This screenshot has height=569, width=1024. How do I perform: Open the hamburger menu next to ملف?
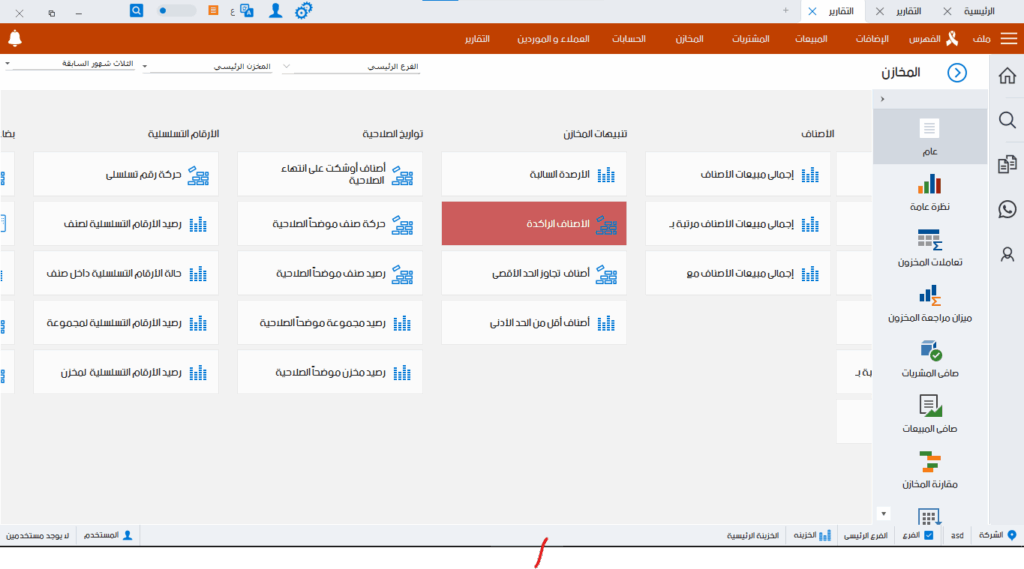[1009, 39]
